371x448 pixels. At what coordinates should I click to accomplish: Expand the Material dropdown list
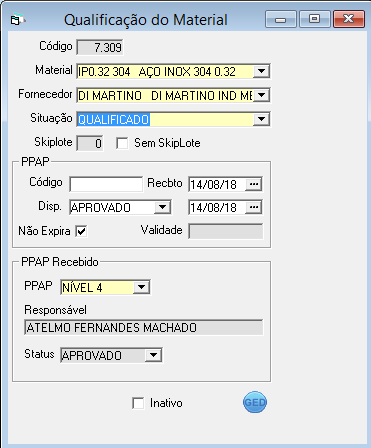click(x=261, y=71)
